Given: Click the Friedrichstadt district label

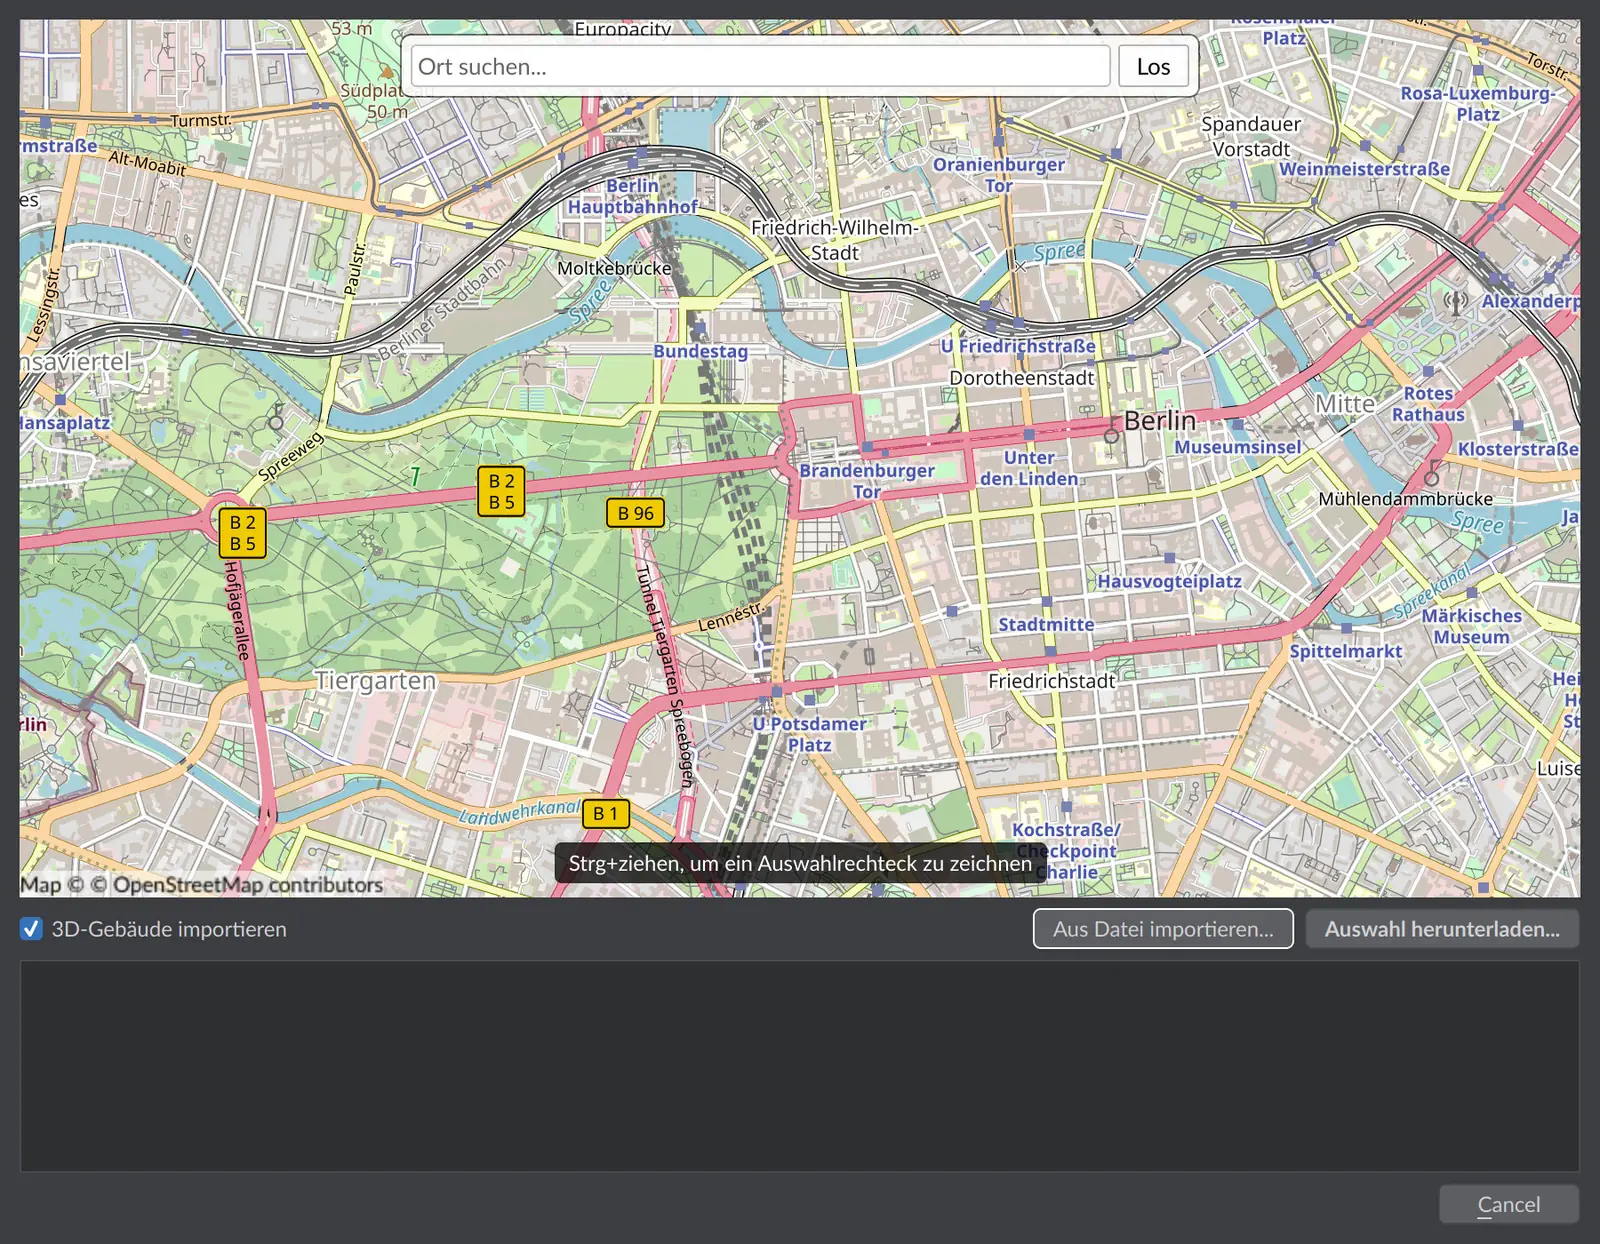Looking at the screenshot, I should coord(1051,681).
